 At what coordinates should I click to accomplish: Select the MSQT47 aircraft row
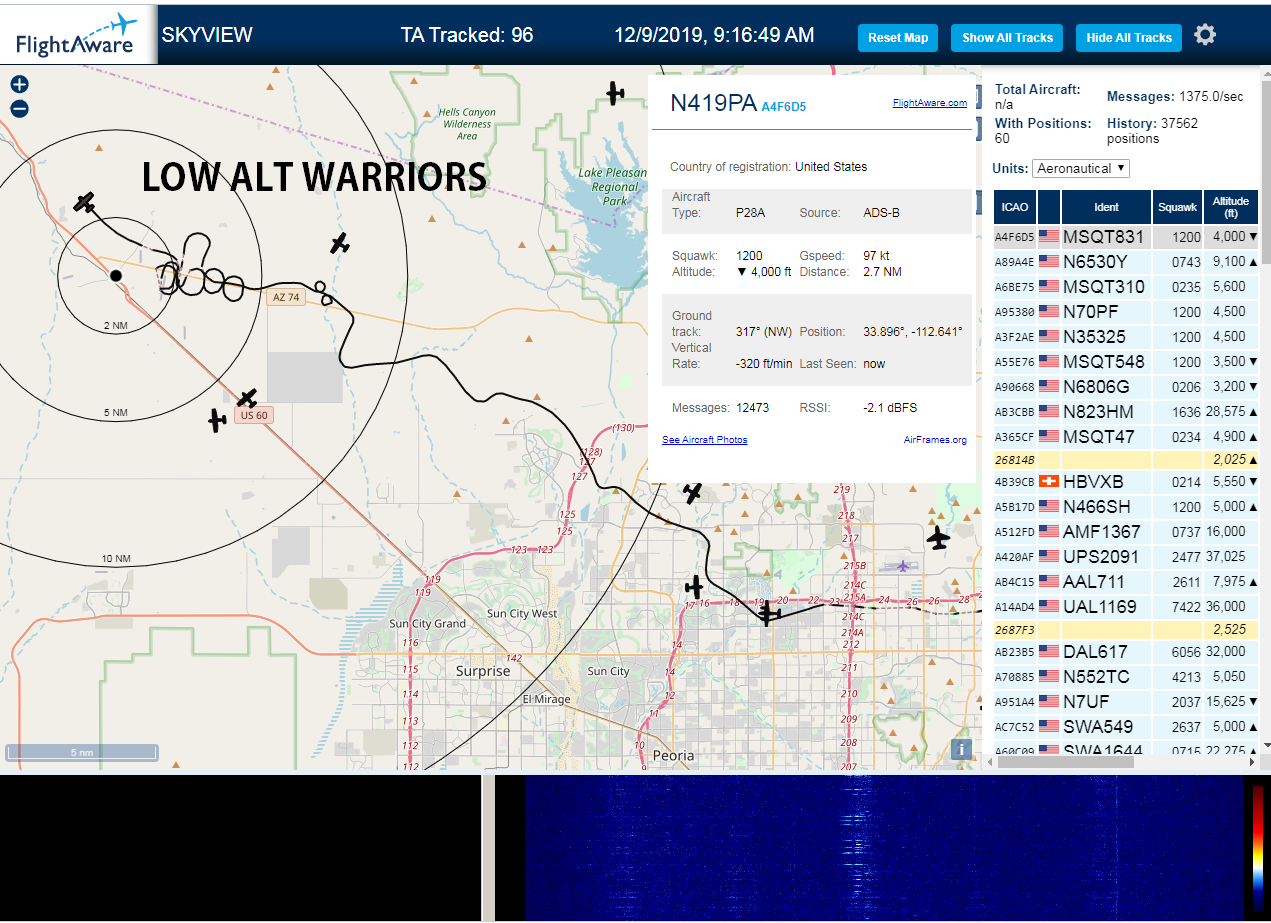point(1126,437)
